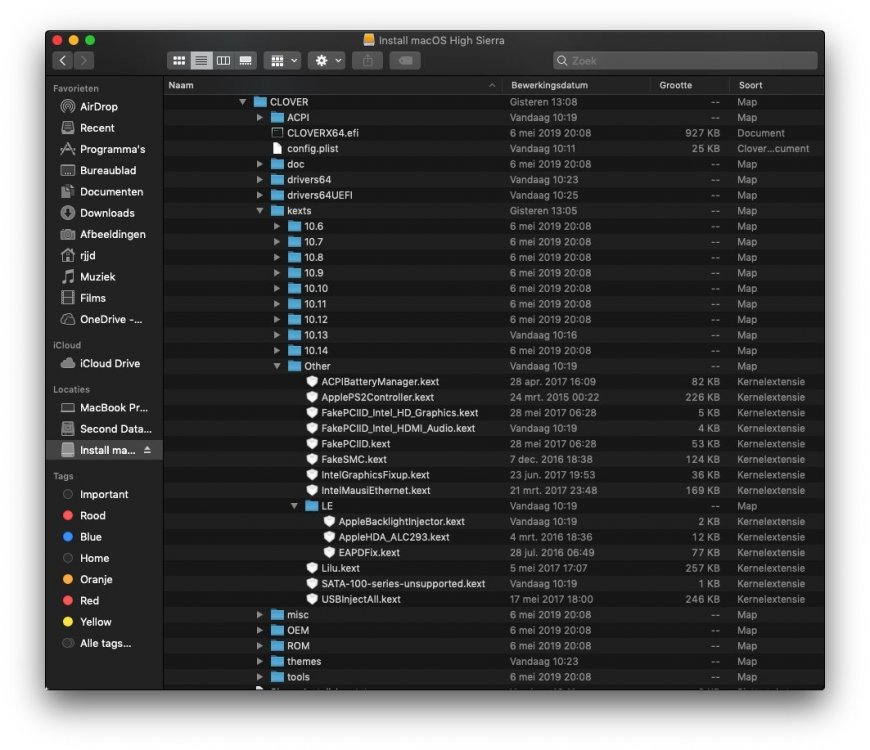Image resolution: width=870 pixels, height=750 pixels.
Task: Switch to gallery view in toolbar
Action: 245,61
